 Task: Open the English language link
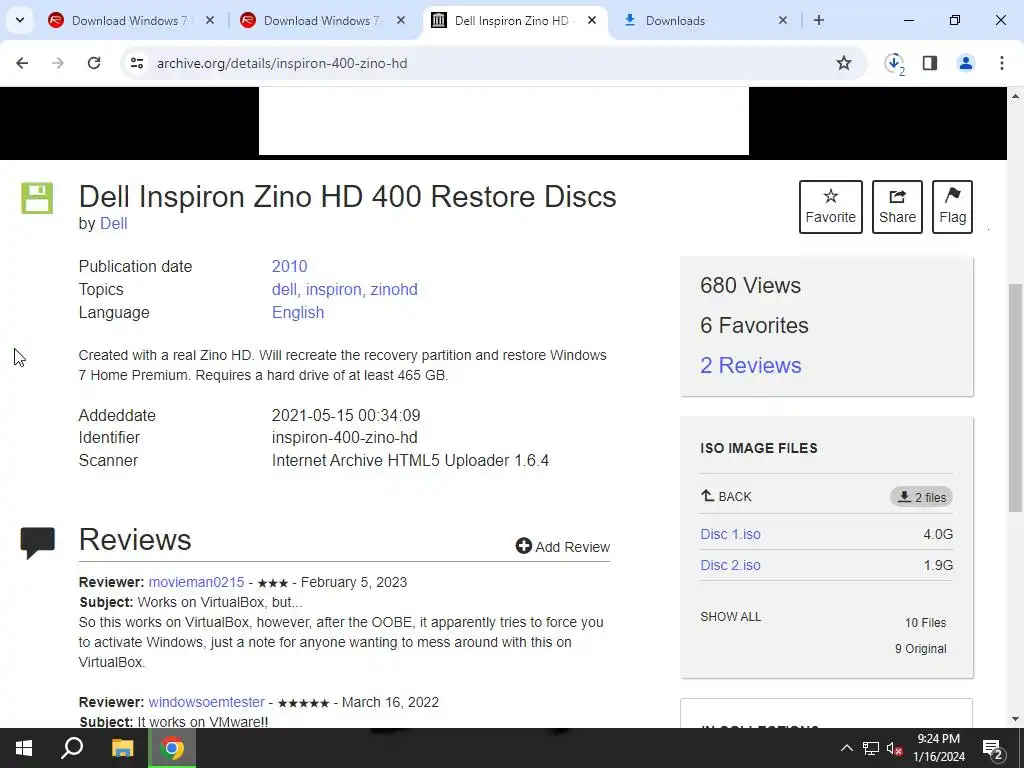[x=298, y=312]
